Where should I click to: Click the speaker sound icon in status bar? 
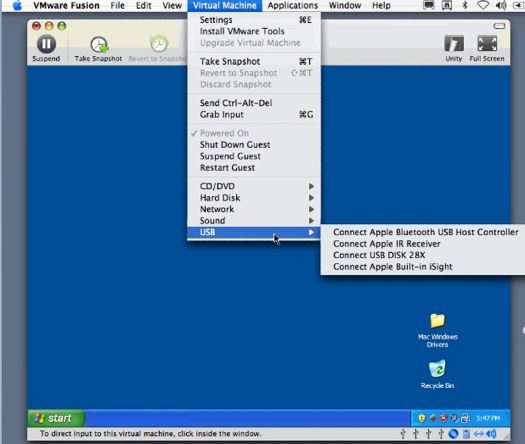491,434
